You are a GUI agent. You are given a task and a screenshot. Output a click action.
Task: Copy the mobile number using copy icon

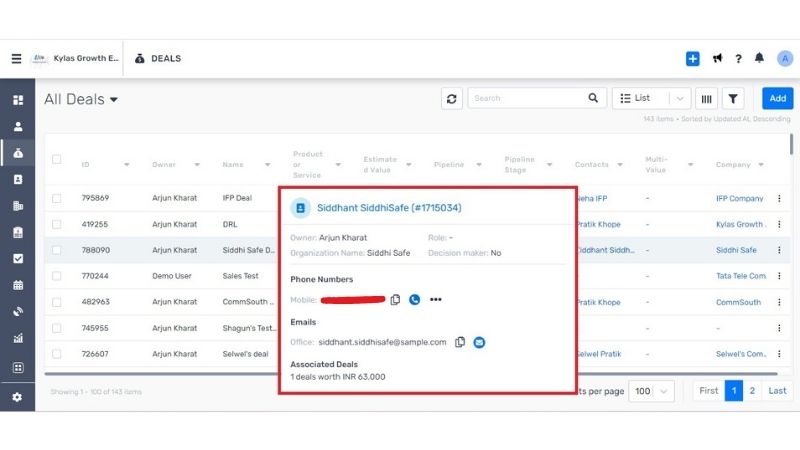pyautogui.click(x=395, y=299)
